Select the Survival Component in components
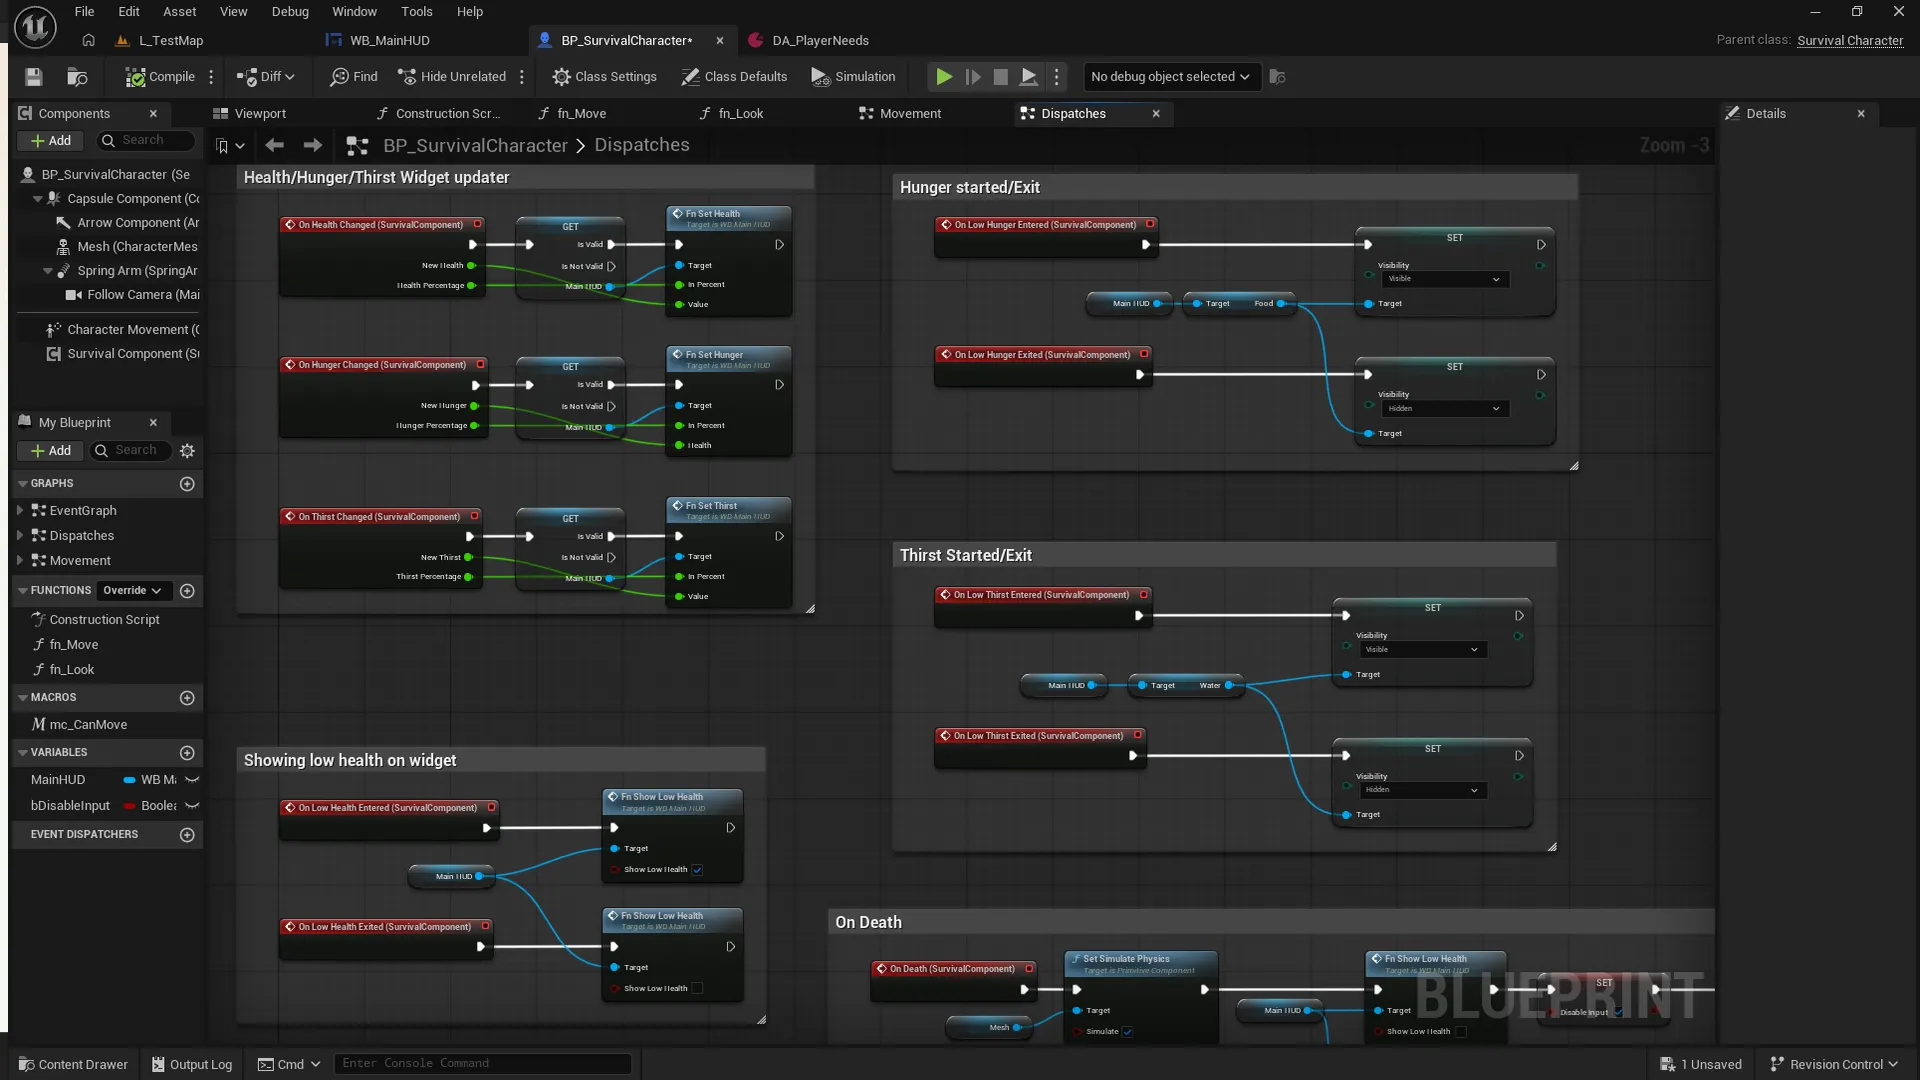Screen dimensions: 1920x1080 pyautogui.click(x=122, y=354)
